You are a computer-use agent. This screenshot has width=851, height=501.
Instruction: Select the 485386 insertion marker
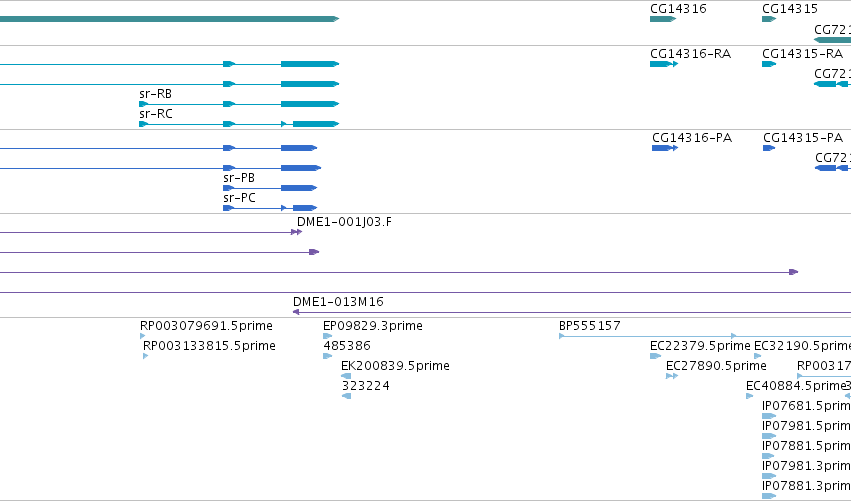click(327, 356)
